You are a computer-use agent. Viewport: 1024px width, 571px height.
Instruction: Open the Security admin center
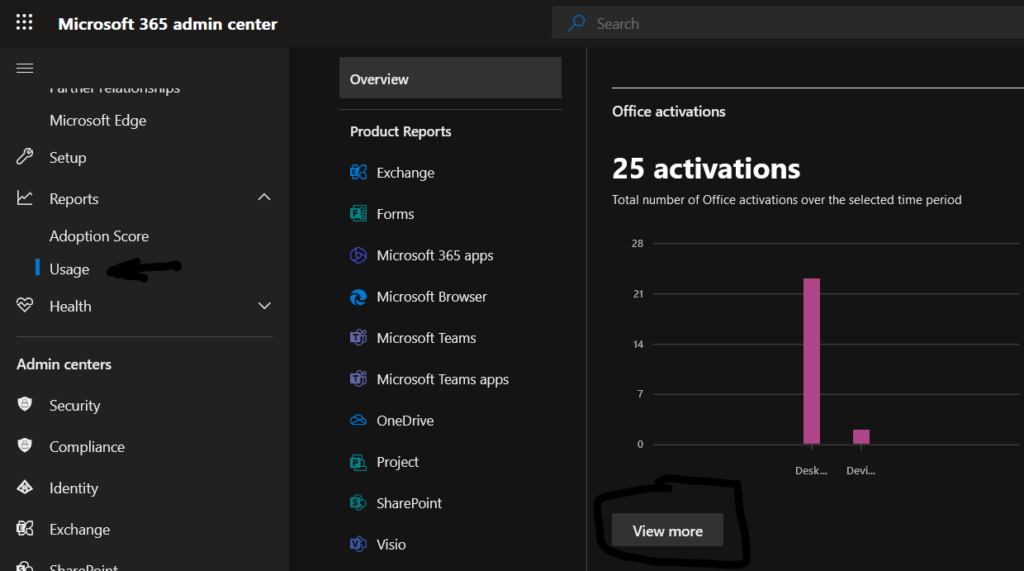pyautogui.click(x=75, y=405)
